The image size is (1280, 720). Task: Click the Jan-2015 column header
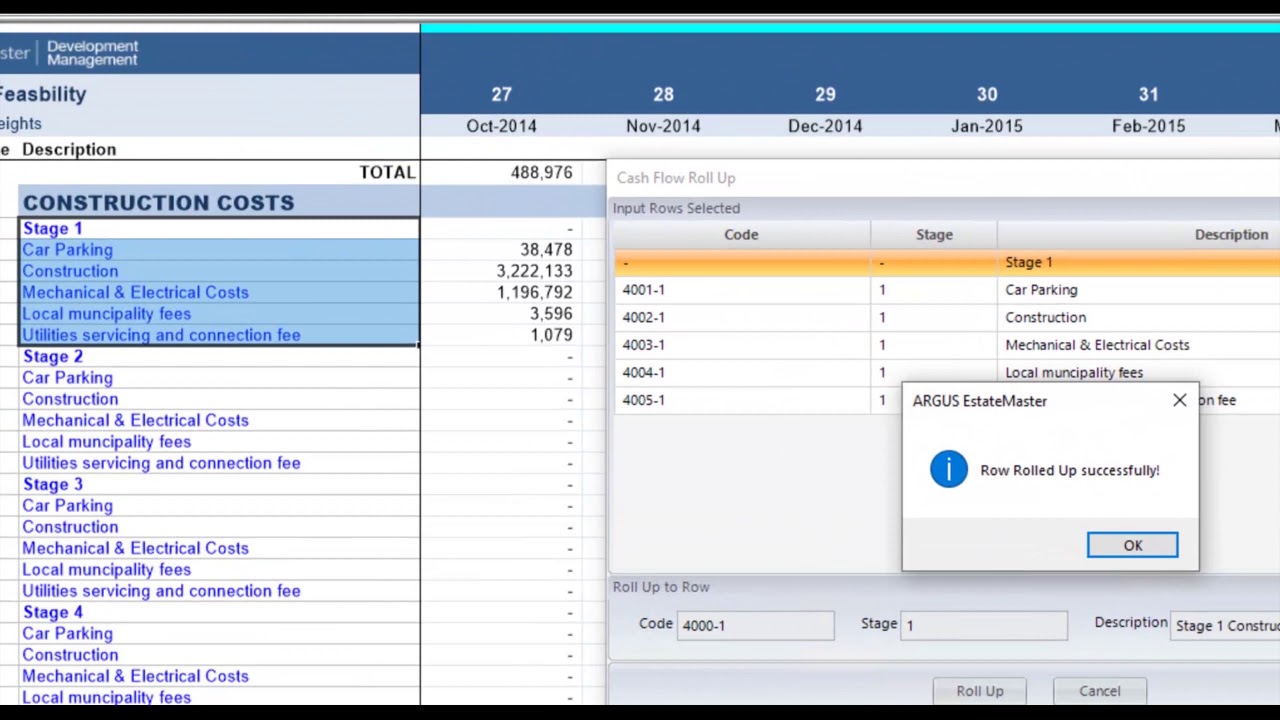point(987,126)
